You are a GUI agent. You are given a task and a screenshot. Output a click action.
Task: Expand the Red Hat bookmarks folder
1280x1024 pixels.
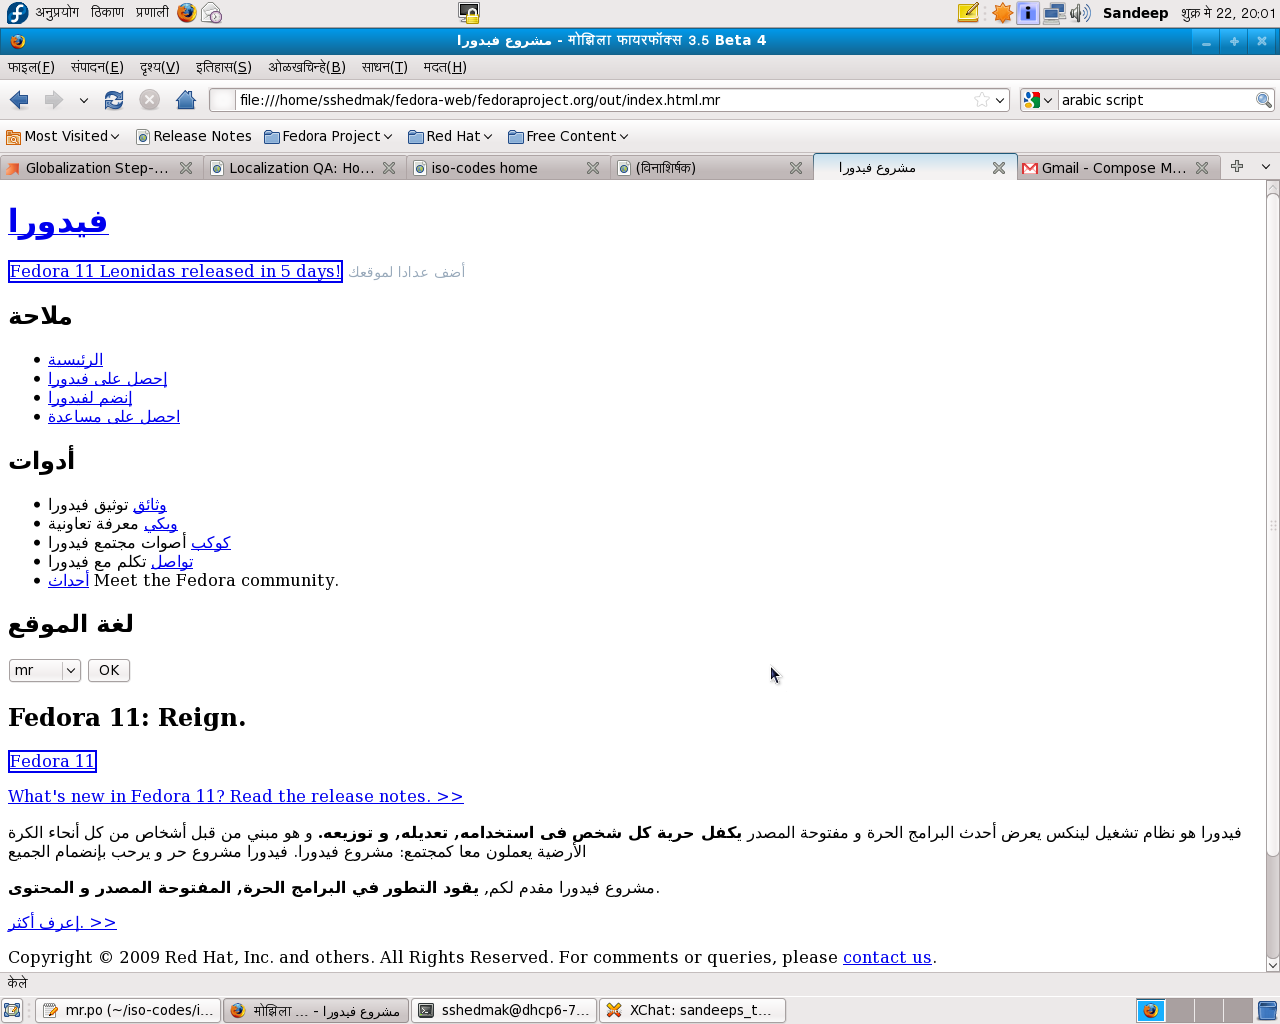click(x=450, y=136)
